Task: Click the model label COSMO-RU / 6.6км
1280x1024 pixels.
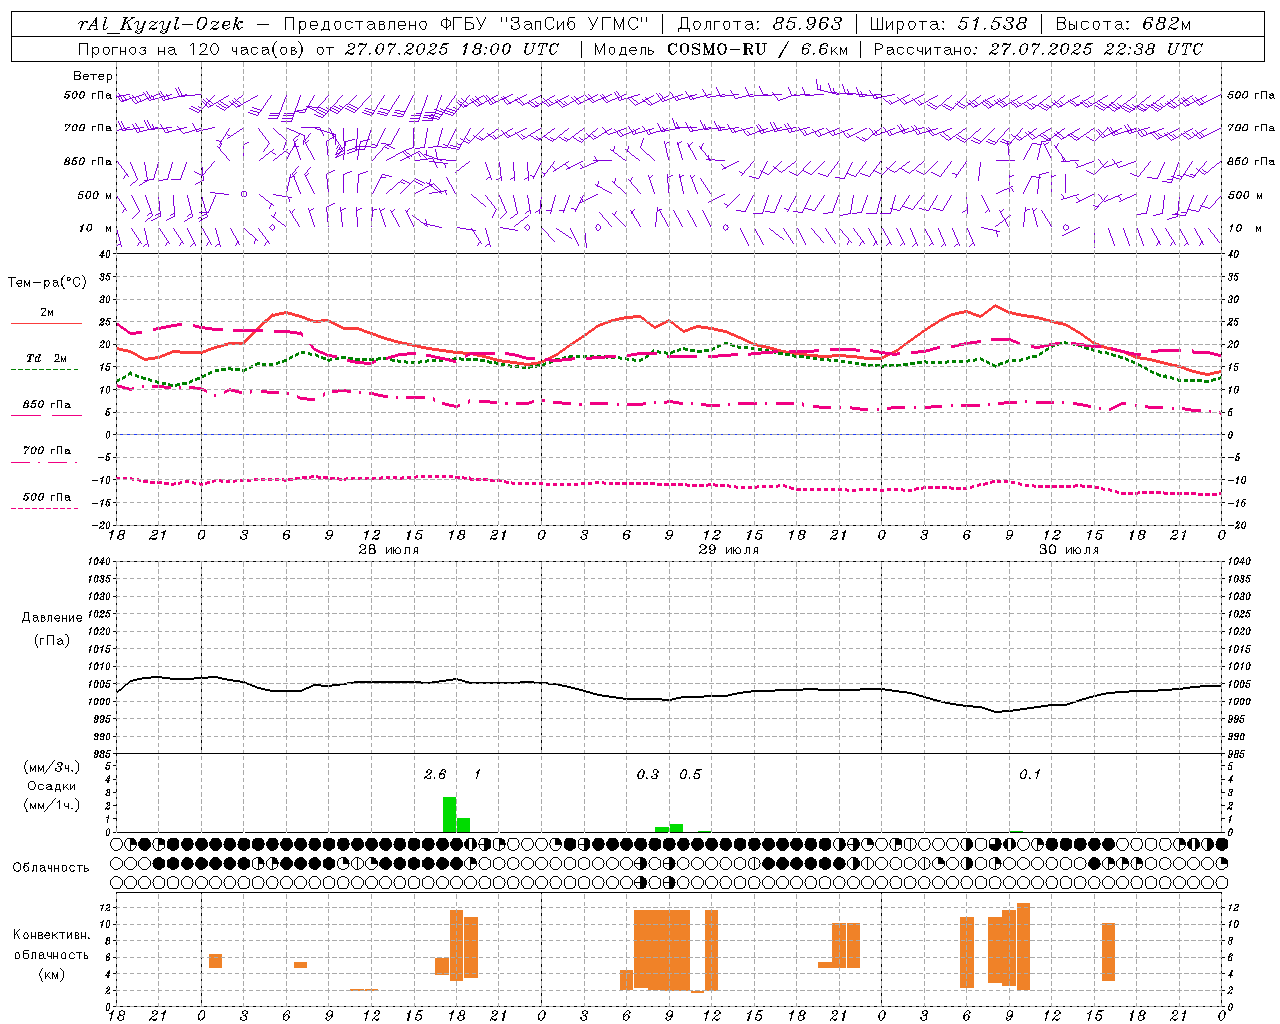Action: 758,49
